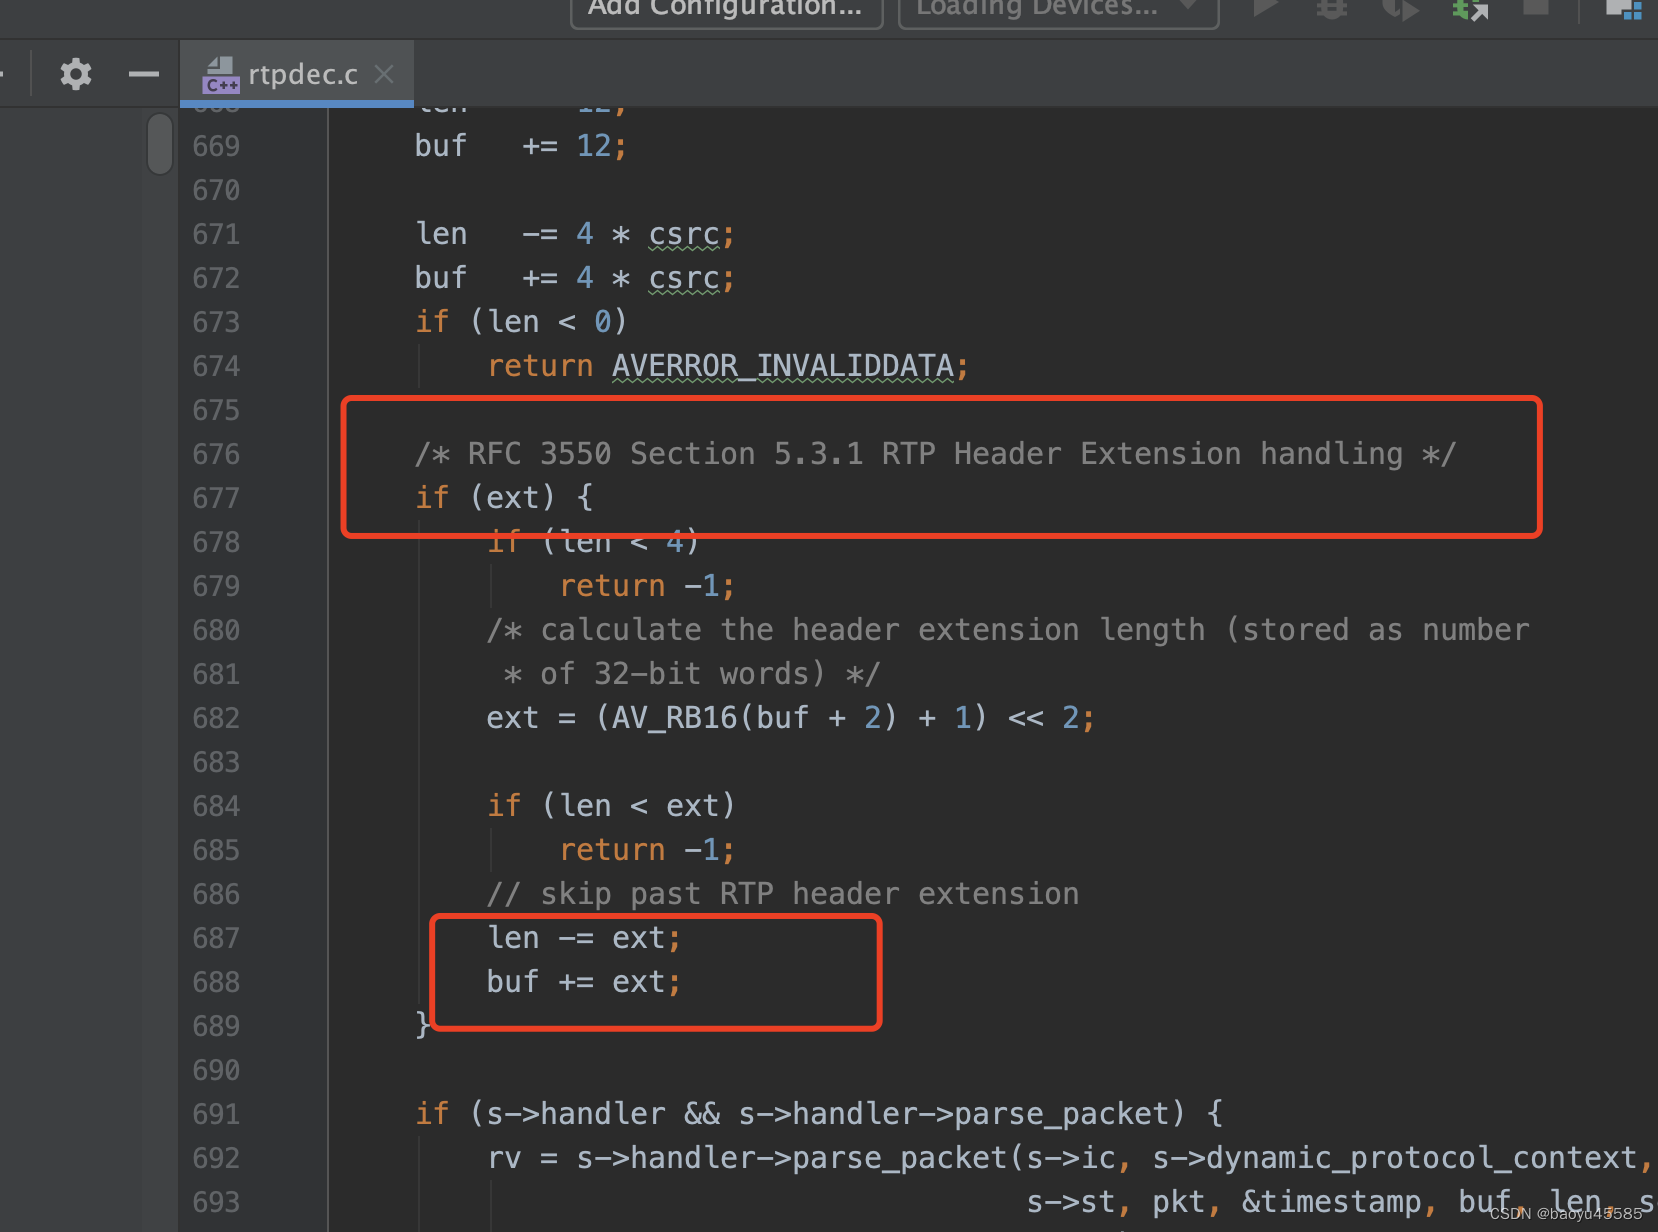This screenshot has height=1232, width=1658.
Task: Click the 'buf += ext;' statement
Action: click(584, 982)
